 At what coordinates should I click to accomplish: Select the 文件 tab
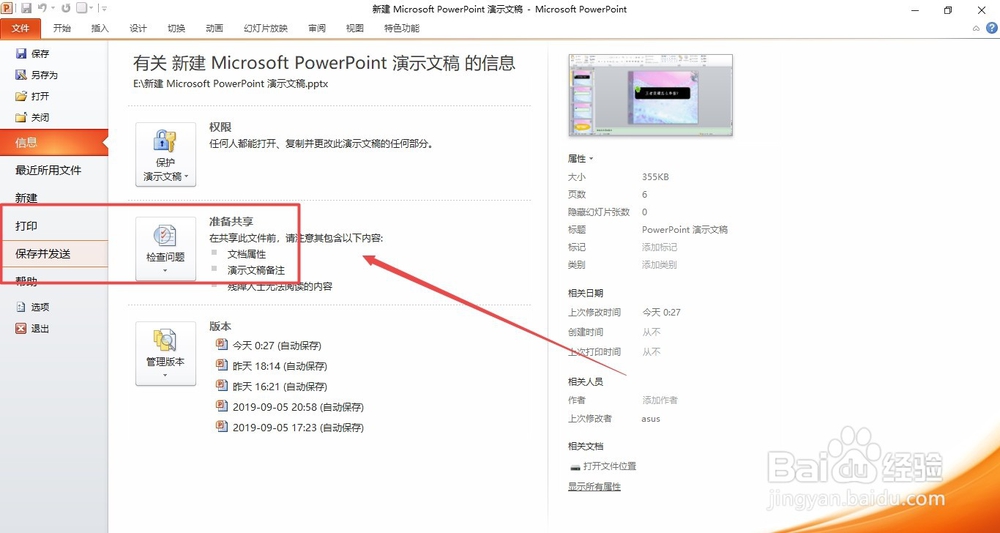21,29
